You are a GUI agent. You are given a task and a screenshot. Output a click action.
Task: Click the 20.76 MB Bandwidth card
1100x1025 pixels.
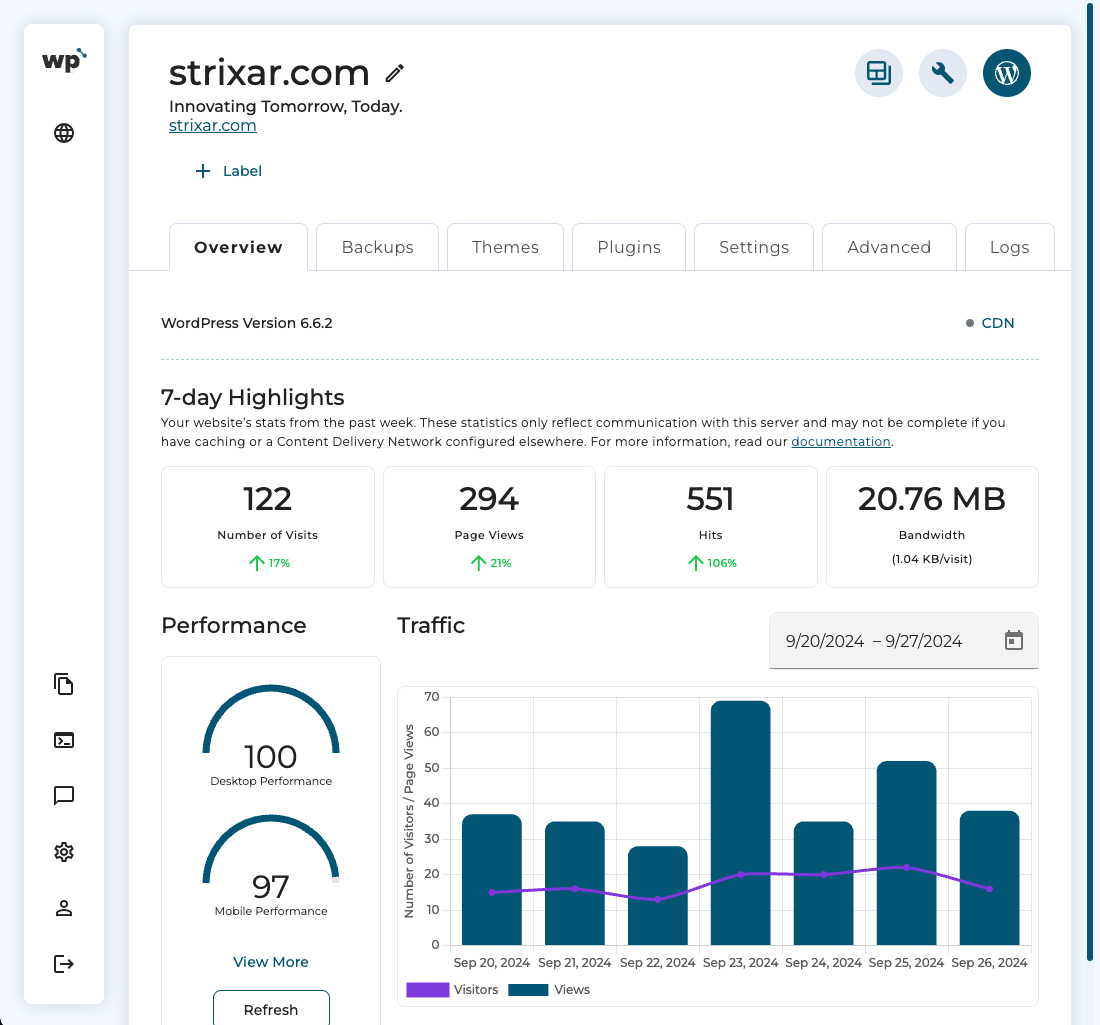(x=932, y=527)
